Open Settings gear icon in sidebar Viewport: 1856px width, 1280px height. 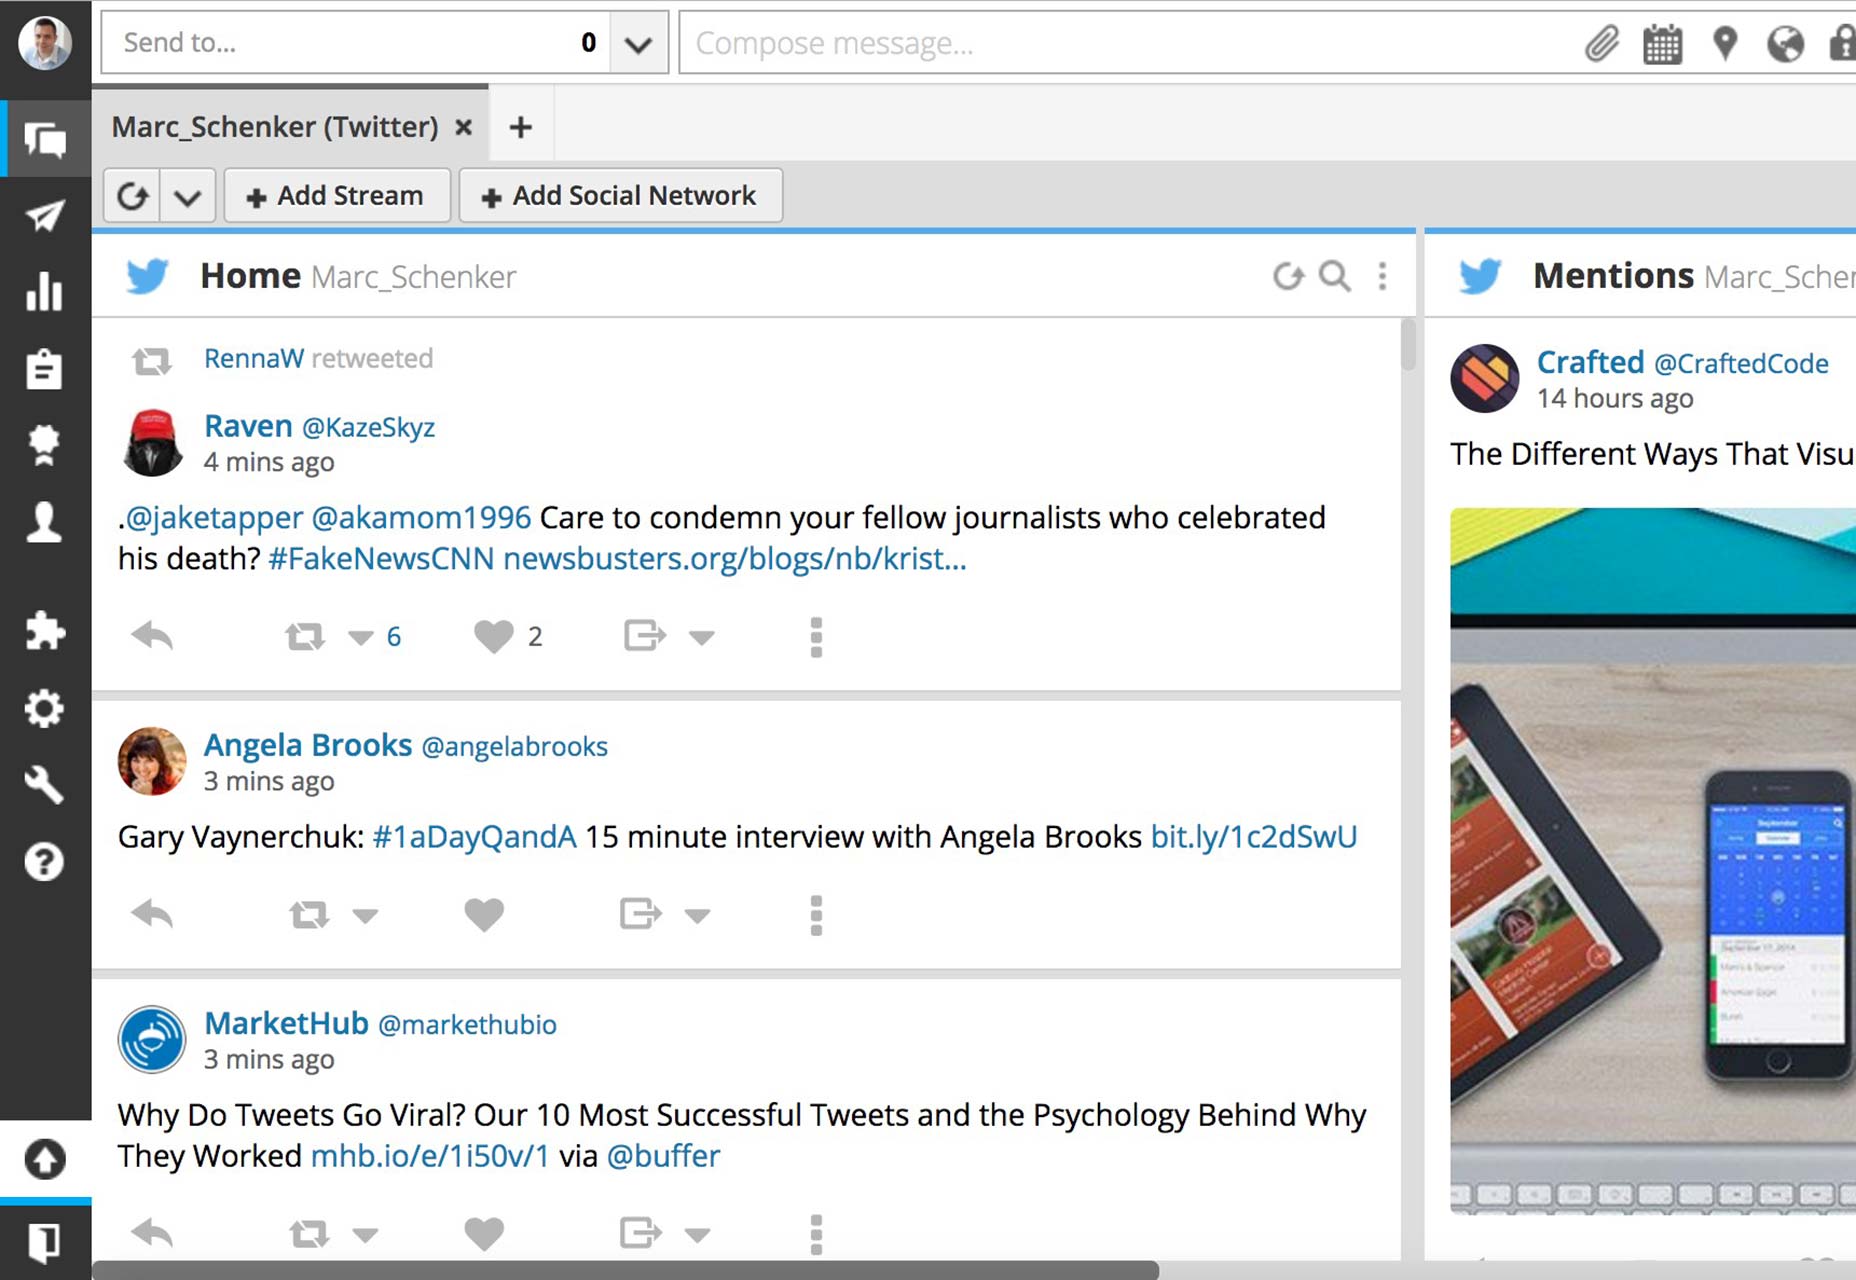[x=45, y=708]
